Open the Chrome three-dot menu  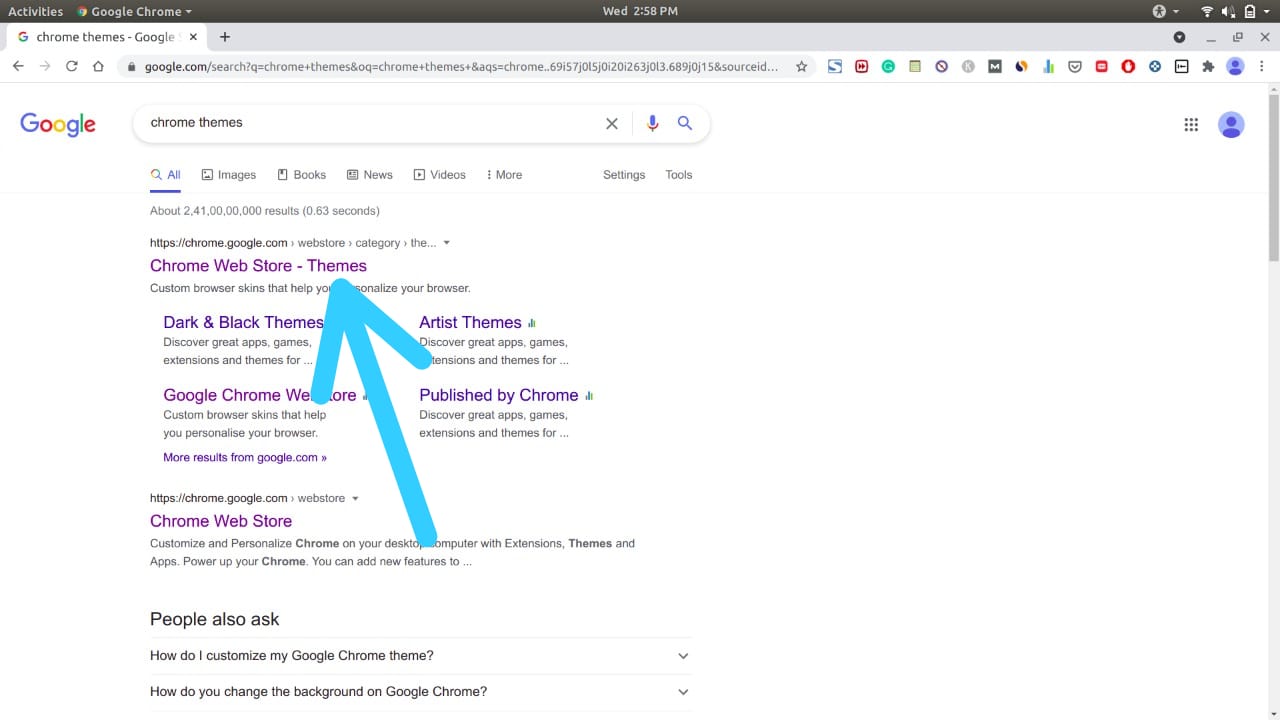click(1263, 67)
